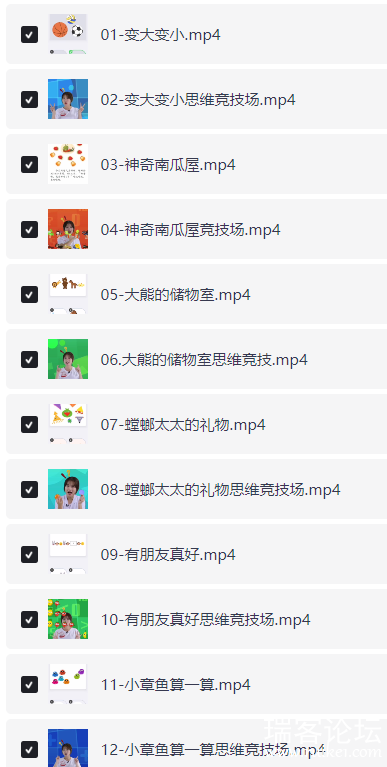387x767 pixels.
Task: Open green background thumbnail of file 06
Action: pyautogui.click(x=68, y=359)
